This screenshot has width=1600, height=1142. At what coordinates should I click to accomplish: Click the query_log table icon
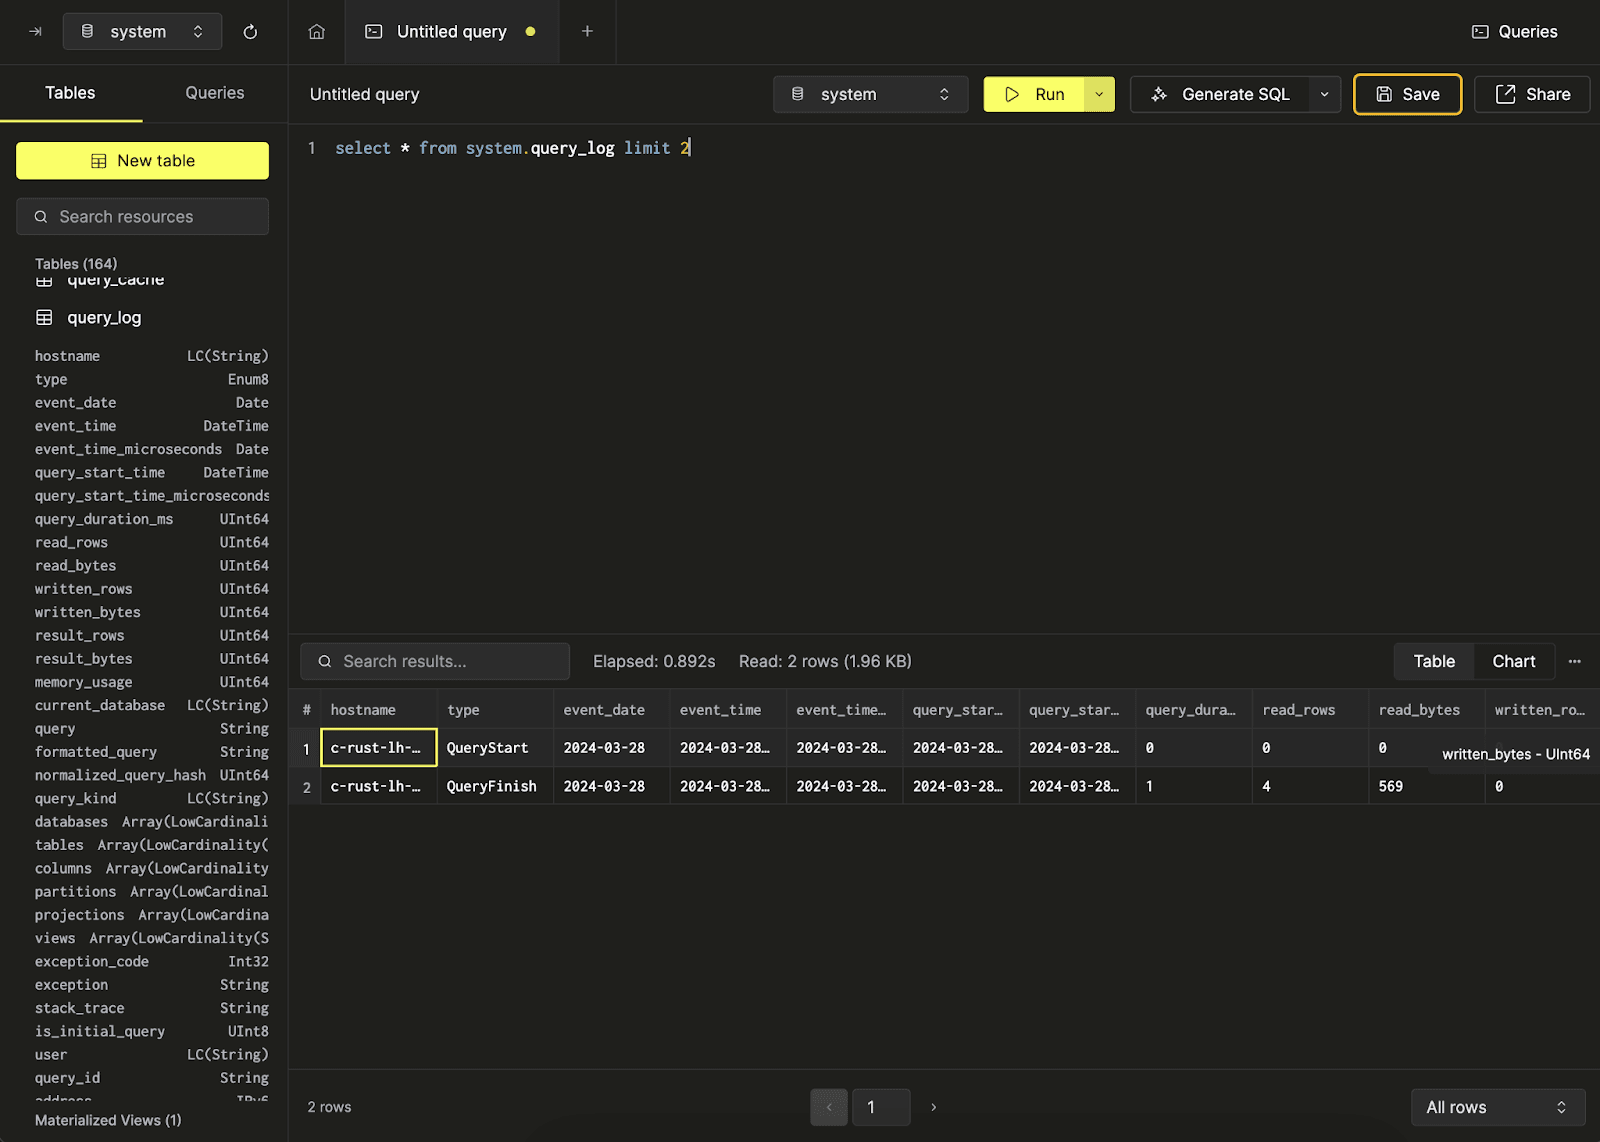[44, 318]
